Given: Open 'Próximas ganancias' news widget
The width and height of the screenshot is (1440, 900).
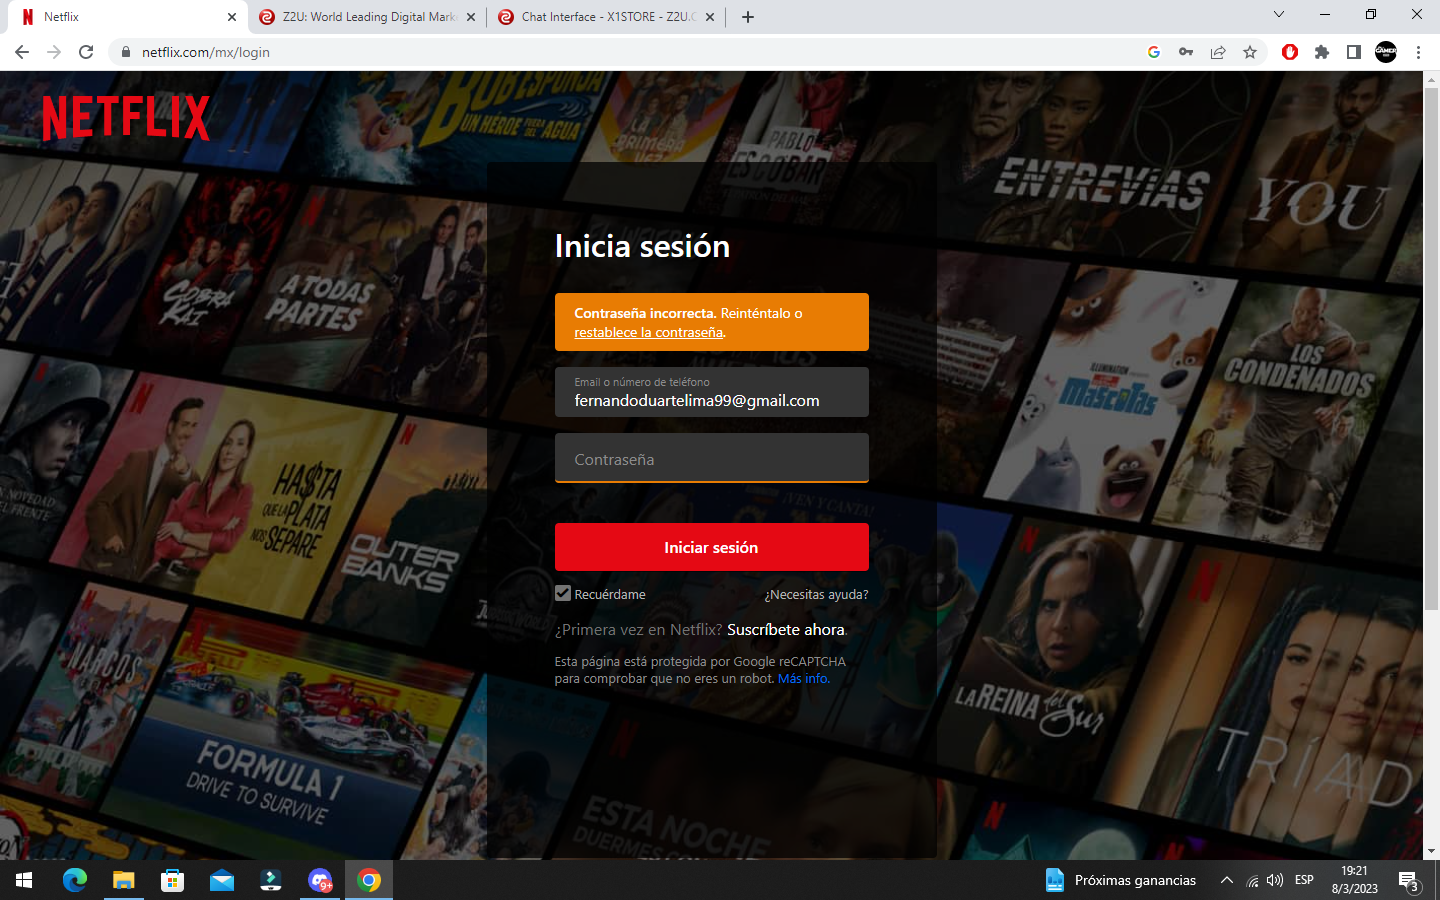Looking at the screenshot, I should (1120, 880).
